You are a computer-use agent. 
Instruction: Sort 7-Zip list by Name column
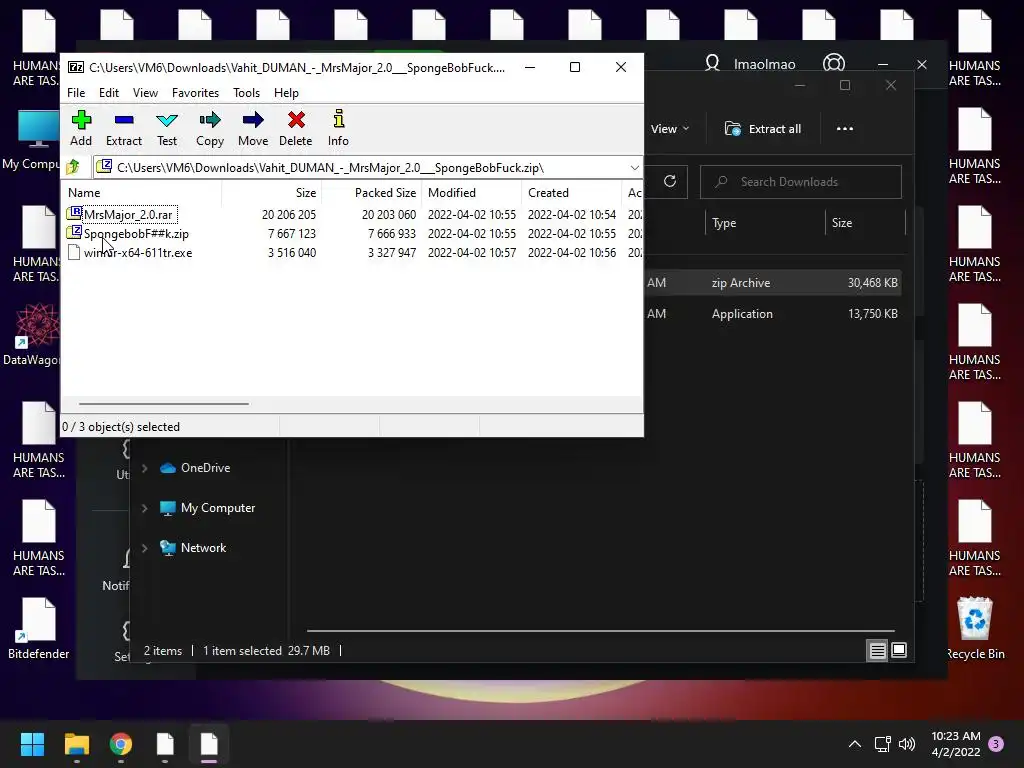[141, 193]
